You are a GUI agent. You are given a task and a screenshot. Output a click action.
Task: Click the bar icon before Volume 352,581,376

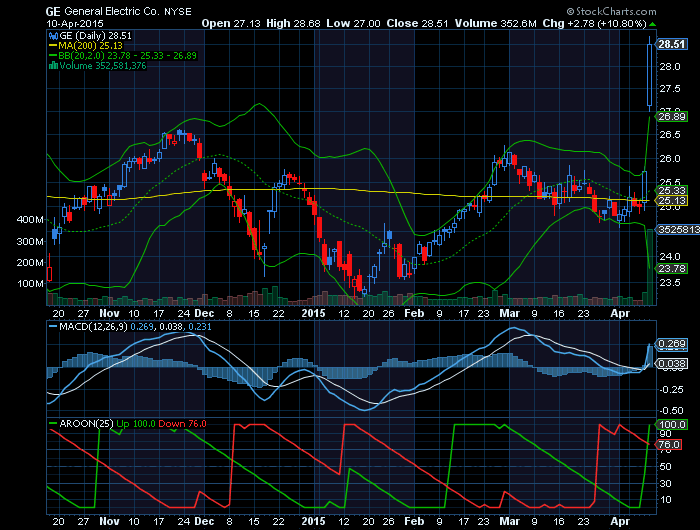coord(53,66)
